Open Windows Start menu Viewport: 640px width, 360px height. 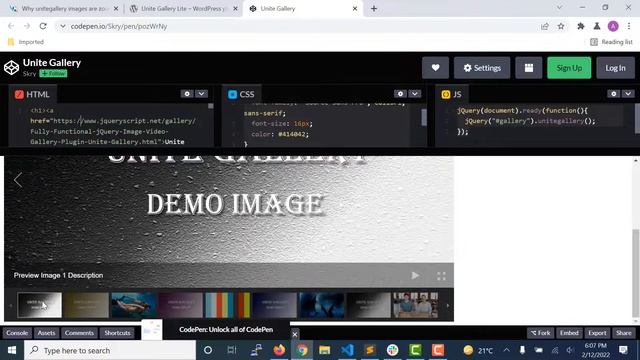click(x=11, y=350)
